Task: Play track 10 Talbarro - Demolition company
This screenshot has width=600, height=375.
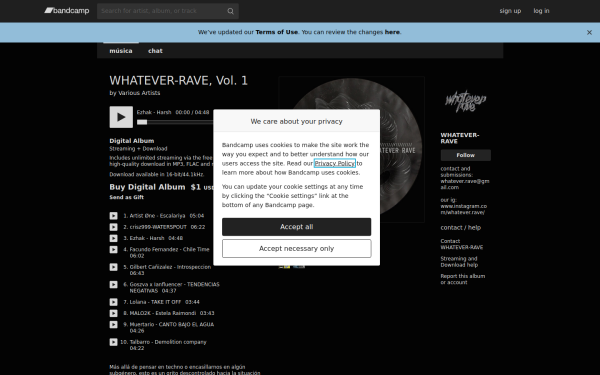Action: [114, 342]
